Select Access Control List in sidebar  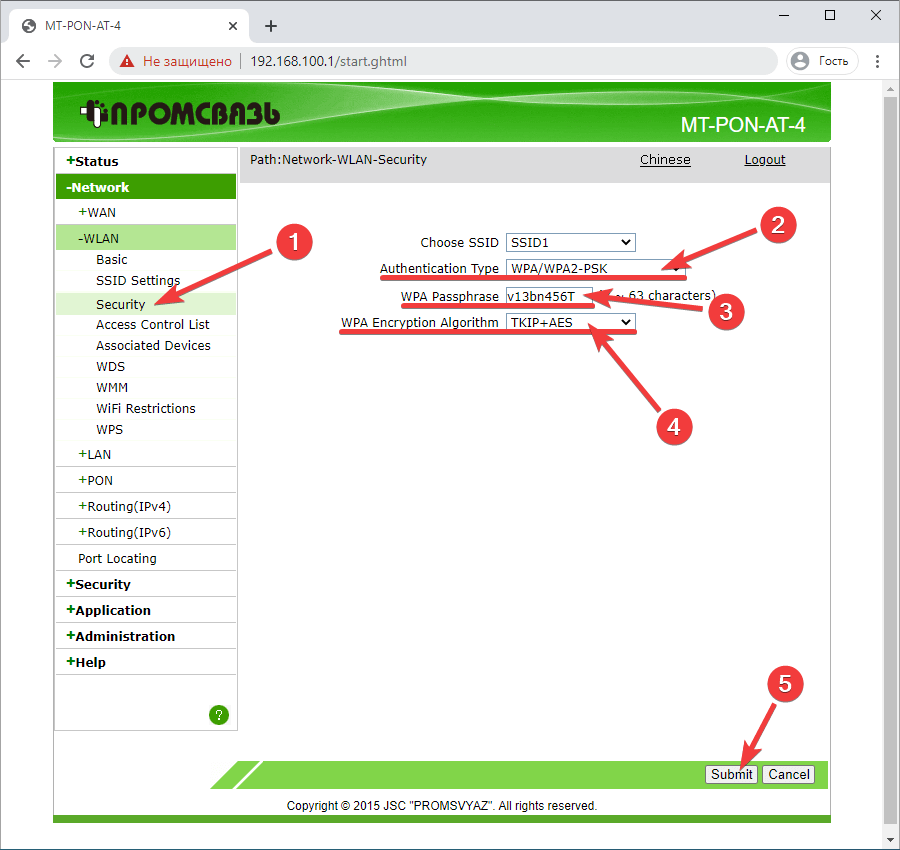tap(152, 324)
